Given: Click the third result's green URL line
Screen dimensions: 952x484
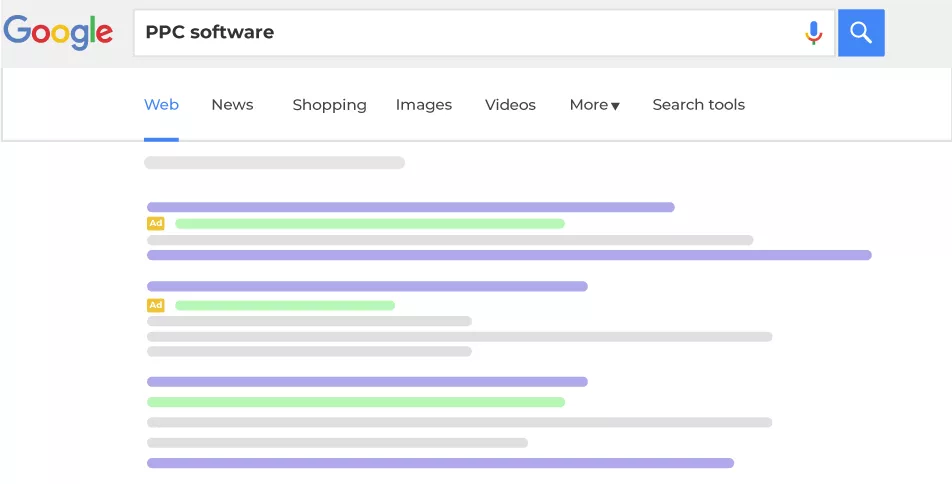Looking at the screenshot, I should pos(355,402).
